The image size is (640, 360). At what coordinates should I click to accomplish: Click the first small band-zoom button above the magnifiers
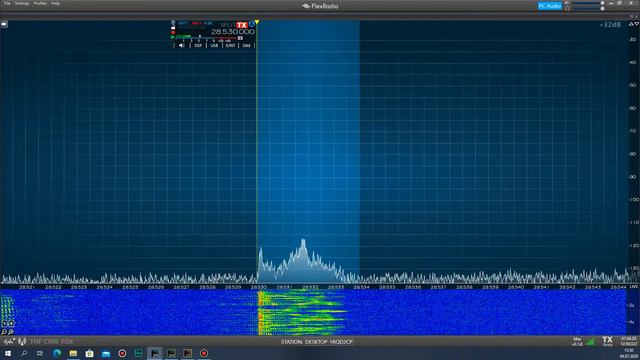pos(4,323)
